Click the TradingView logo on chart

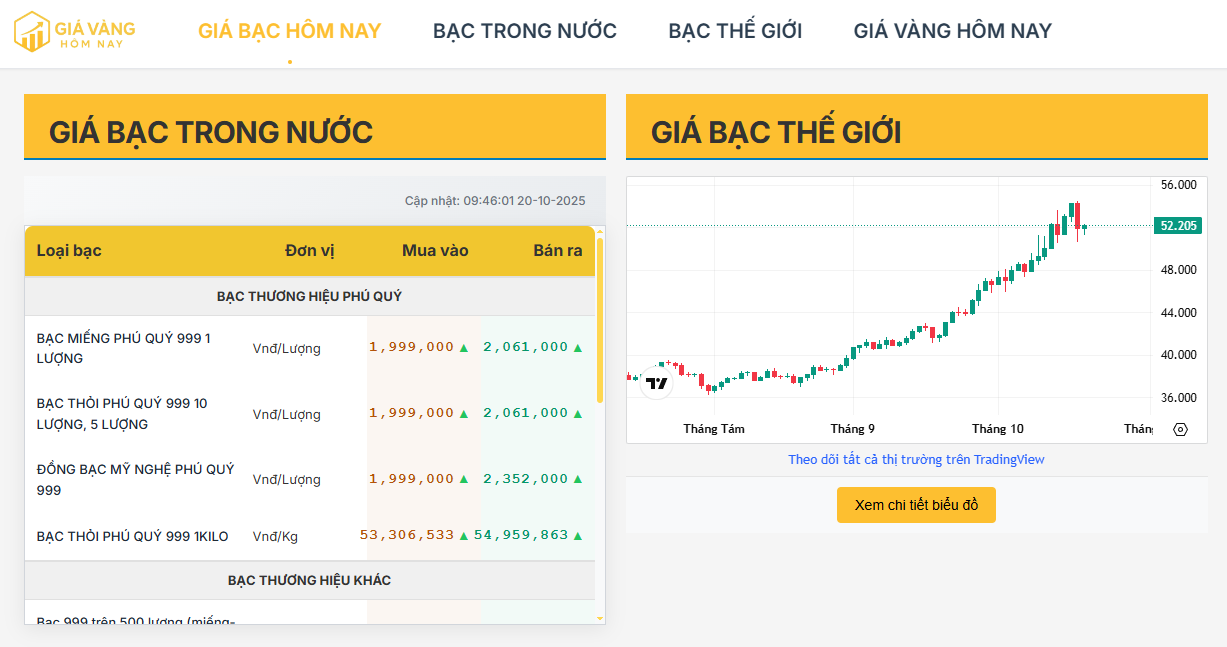656,383
